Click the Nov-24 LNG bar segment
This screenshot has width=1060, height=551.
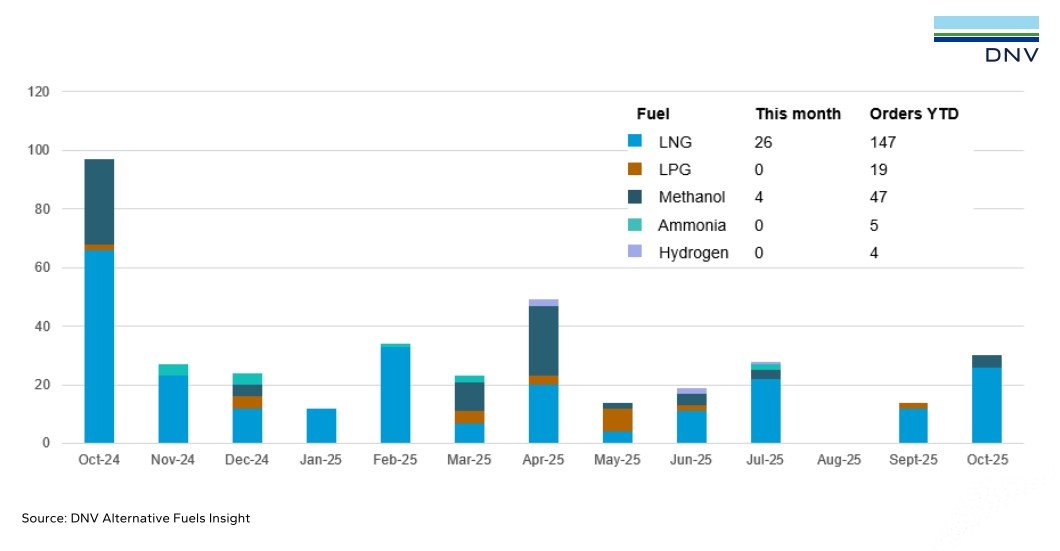coord(173,409)
